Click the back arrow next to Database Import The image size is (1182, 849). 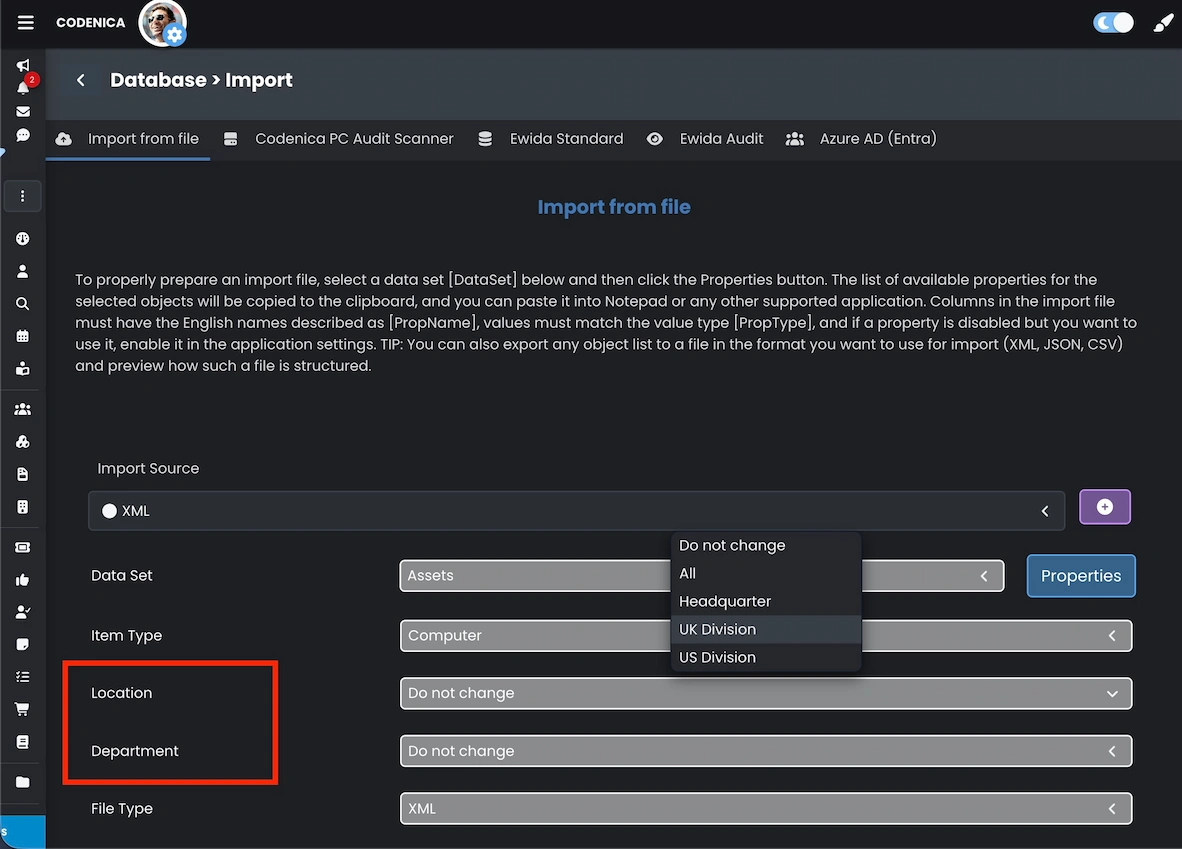(x=80, y=80)
